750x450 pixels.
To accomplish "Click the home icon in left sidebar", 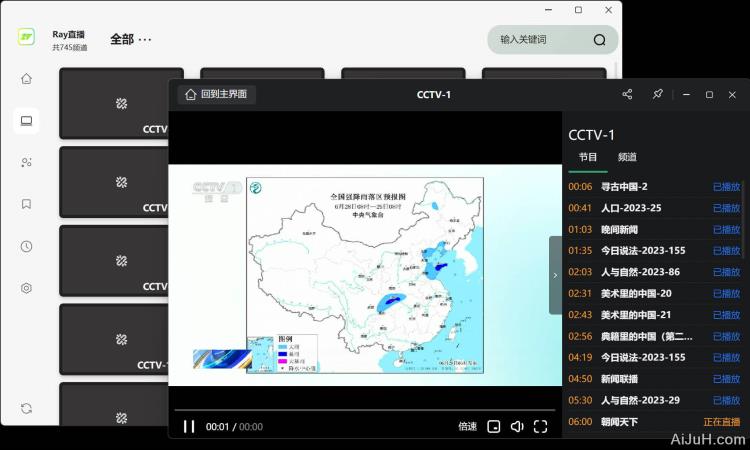I will click(26, 79).
